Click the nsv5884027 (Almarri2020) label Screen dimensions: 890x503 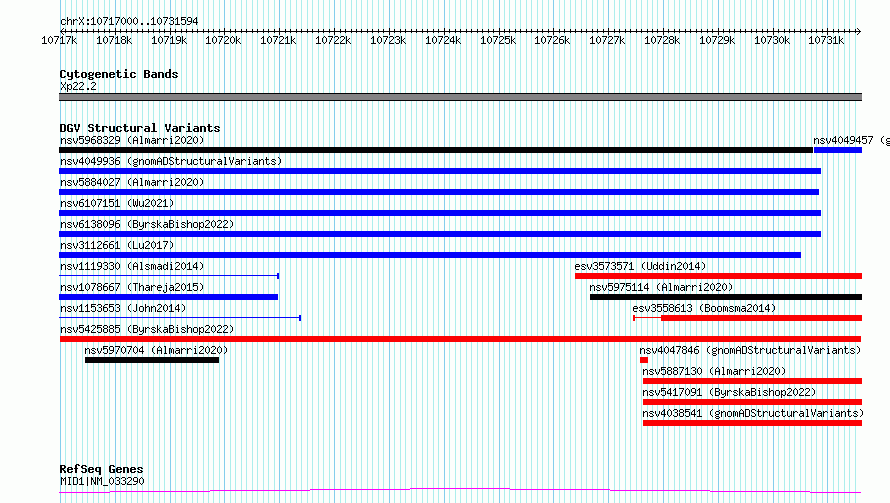tap(132, 182)
